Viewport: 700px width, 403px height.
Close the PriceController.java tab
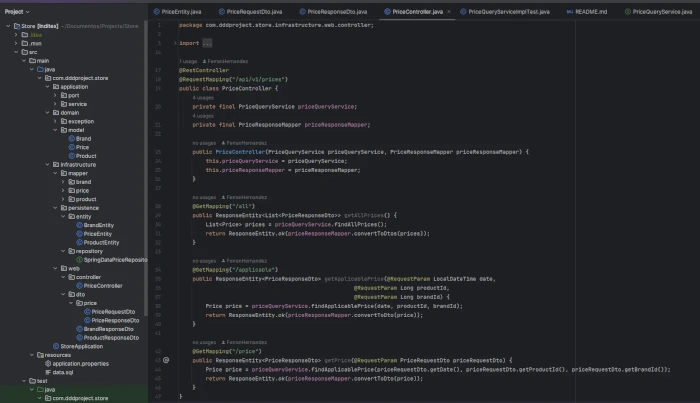coord(449,12)
